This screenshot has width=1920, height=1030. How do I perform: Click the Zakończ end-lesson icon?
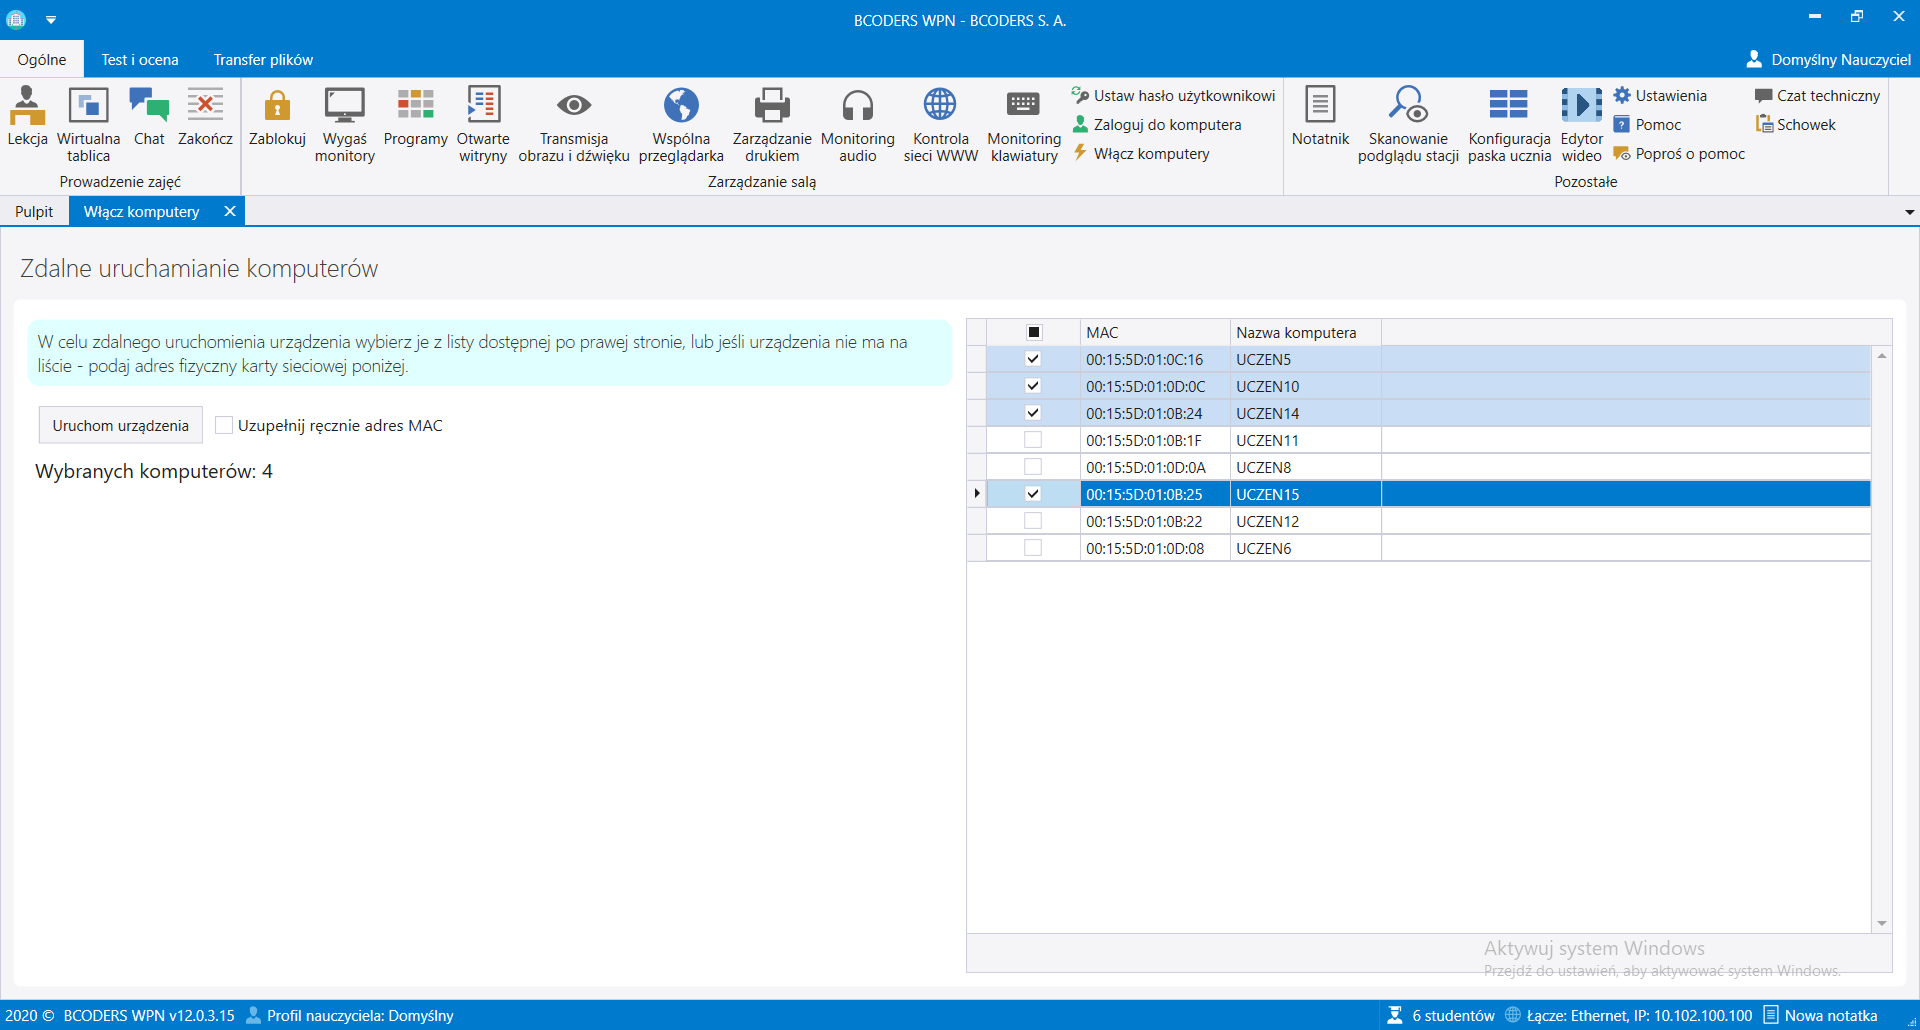click(205, 117)
